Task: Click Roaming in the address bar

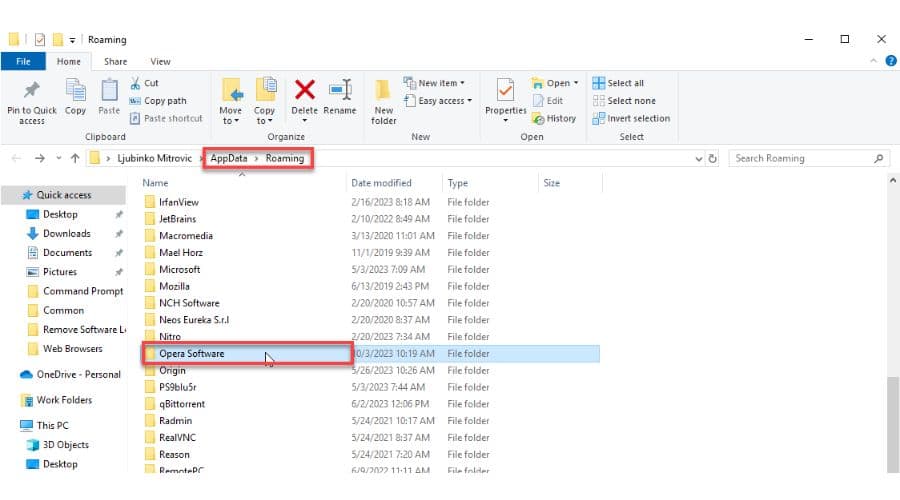Action: pyautogui.click(x=285, y=158)
